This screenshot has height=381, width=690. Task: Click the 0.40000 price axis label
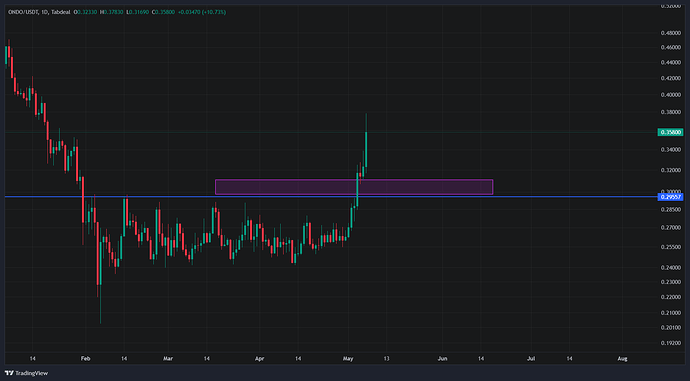(671, 95)
